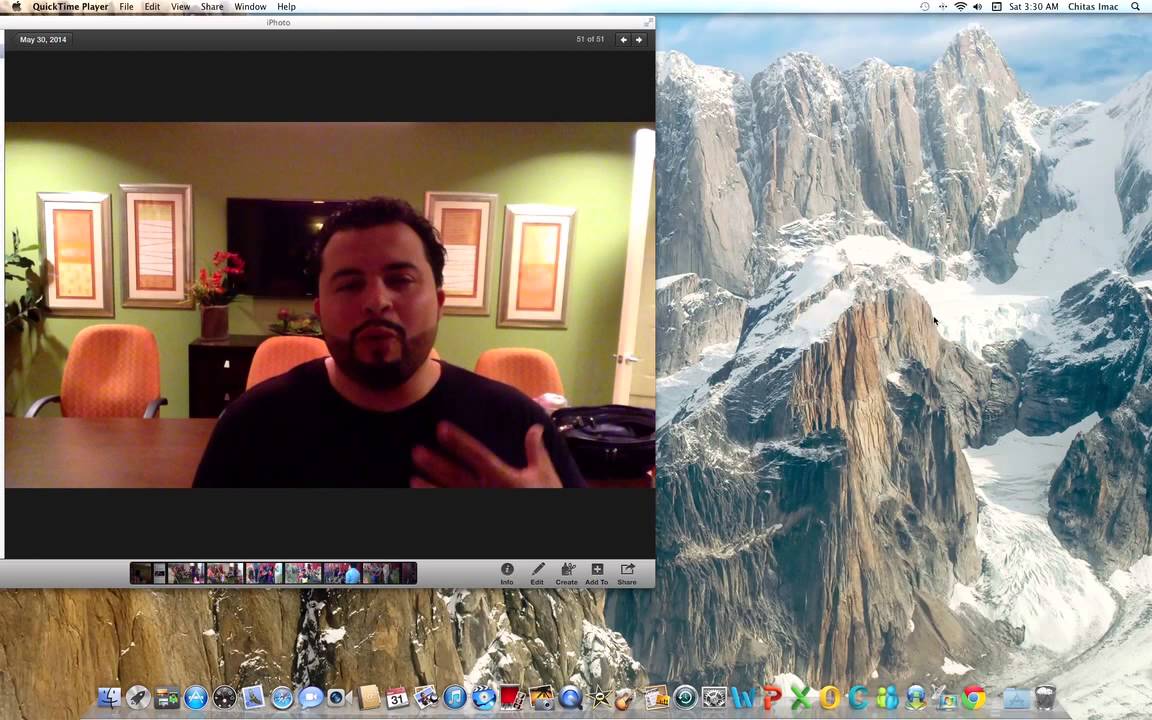
Task: Open the Chitas Imac user menu
Action: [x=1092, y=7]
